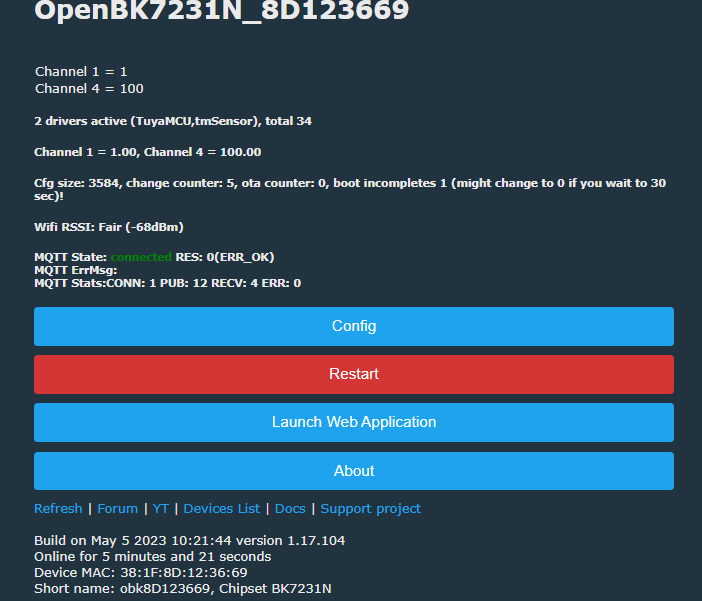Click the 'MQTT ErrMsg:' line
702x601 pixels.
[x=76, y=270]
